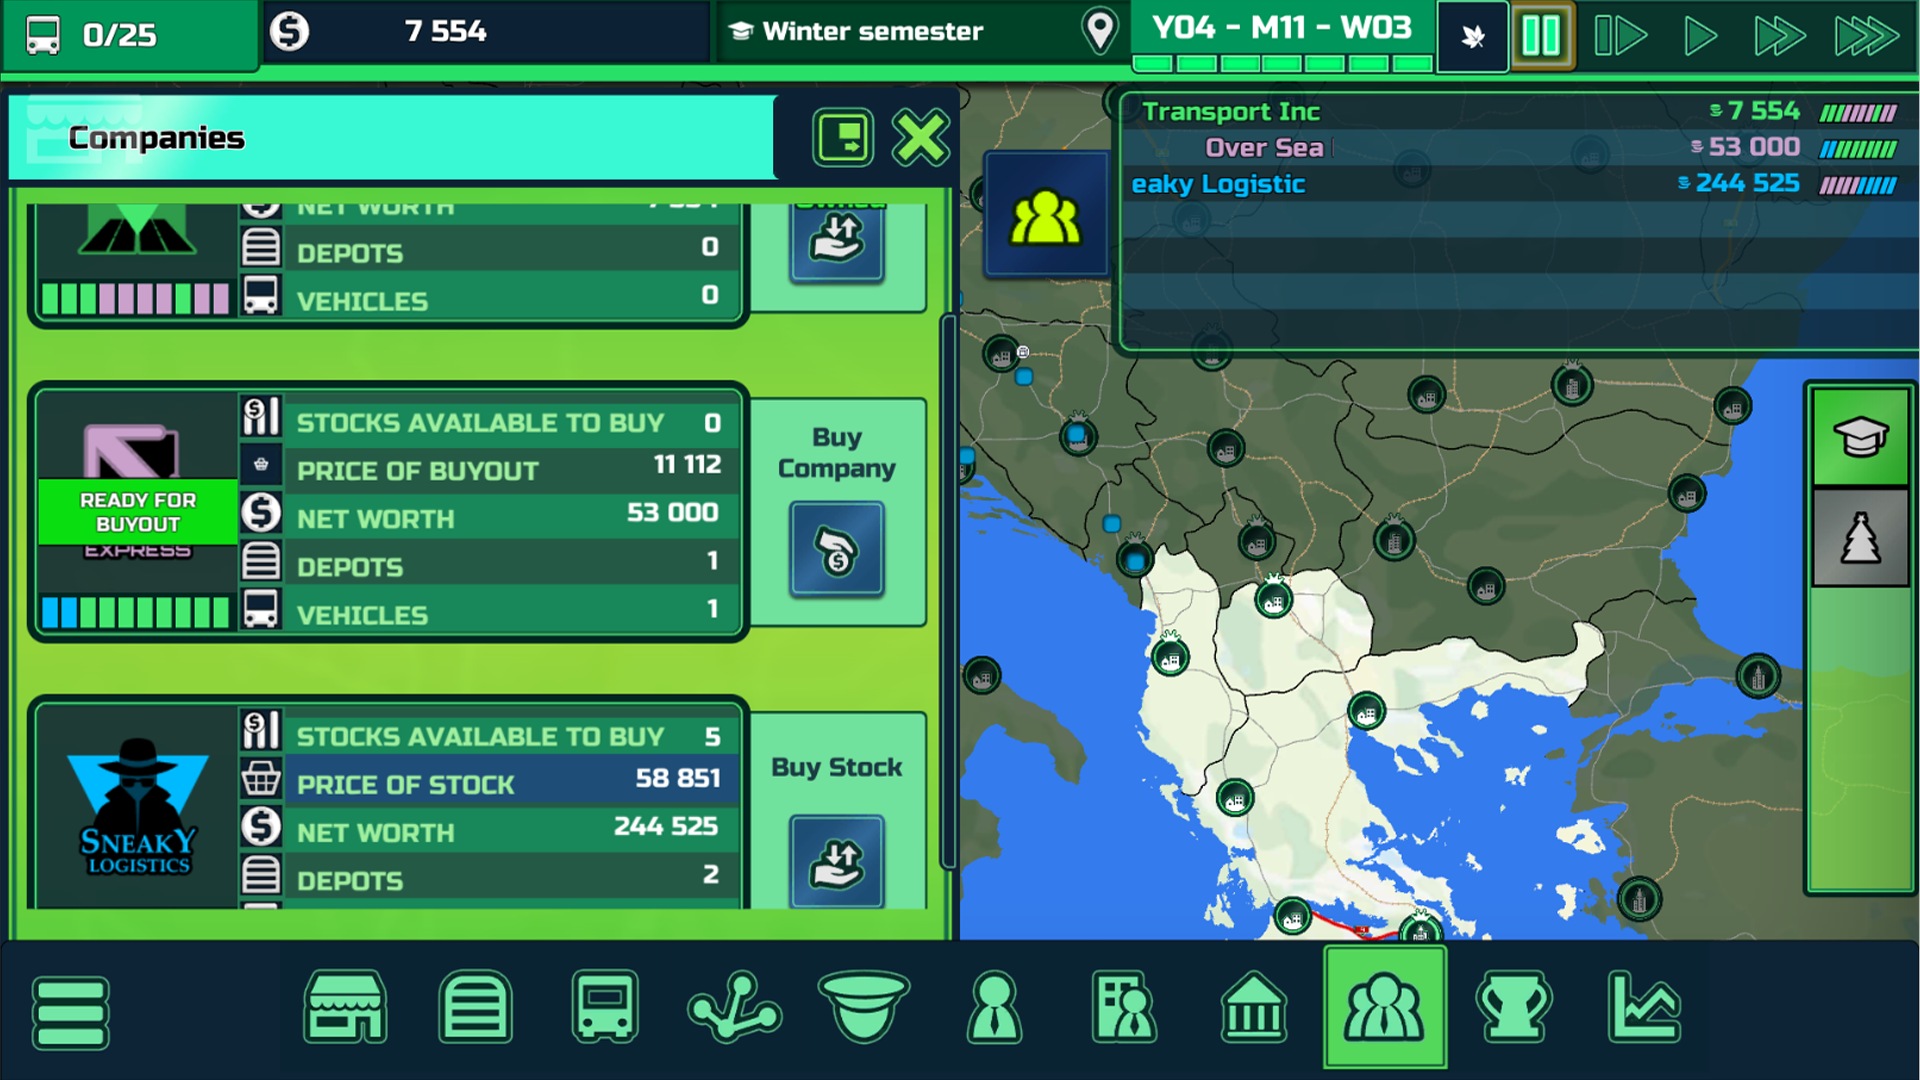
Task: Select the graduation cap icon beside the map
Action: (x=1859, y=437)
